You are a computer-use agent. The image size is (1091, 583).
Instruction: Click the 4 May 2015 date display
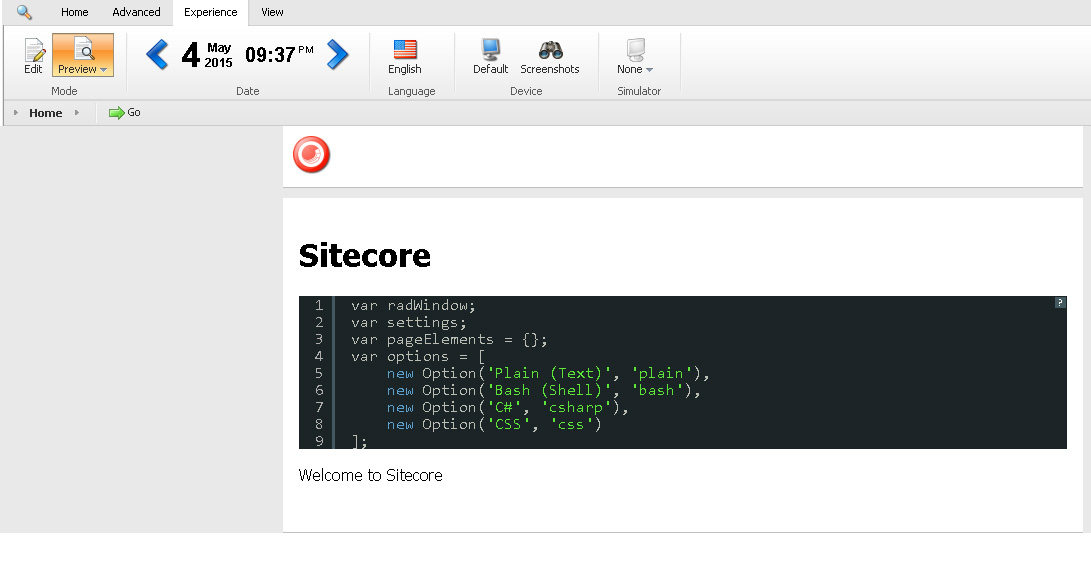[207, 54]
